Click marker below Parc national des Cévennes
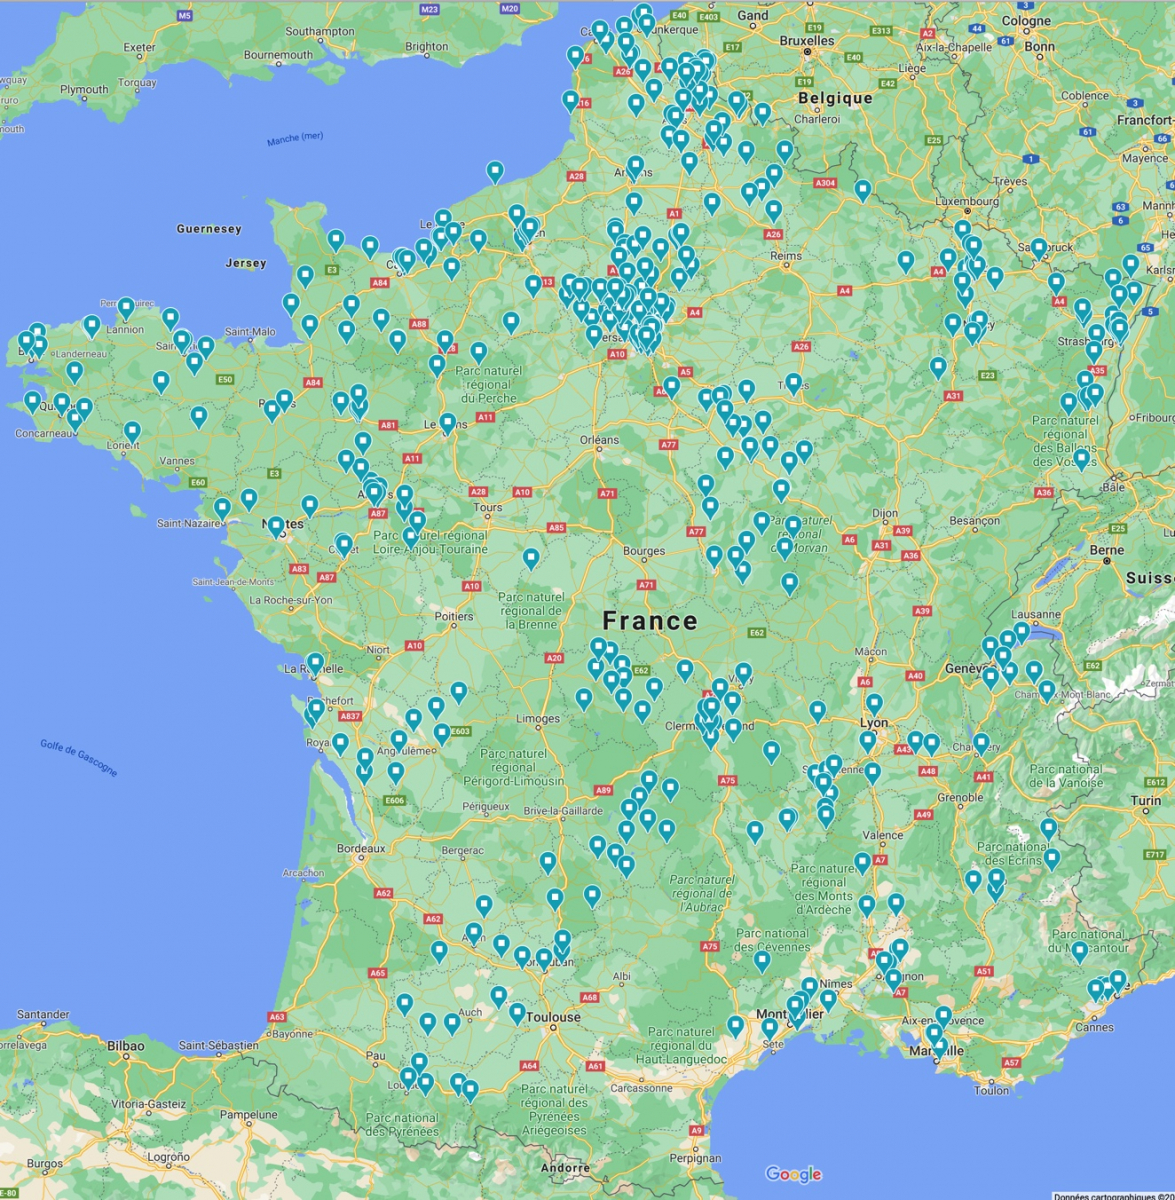This screenshot has height=1200, width=1175. point(762,960)
